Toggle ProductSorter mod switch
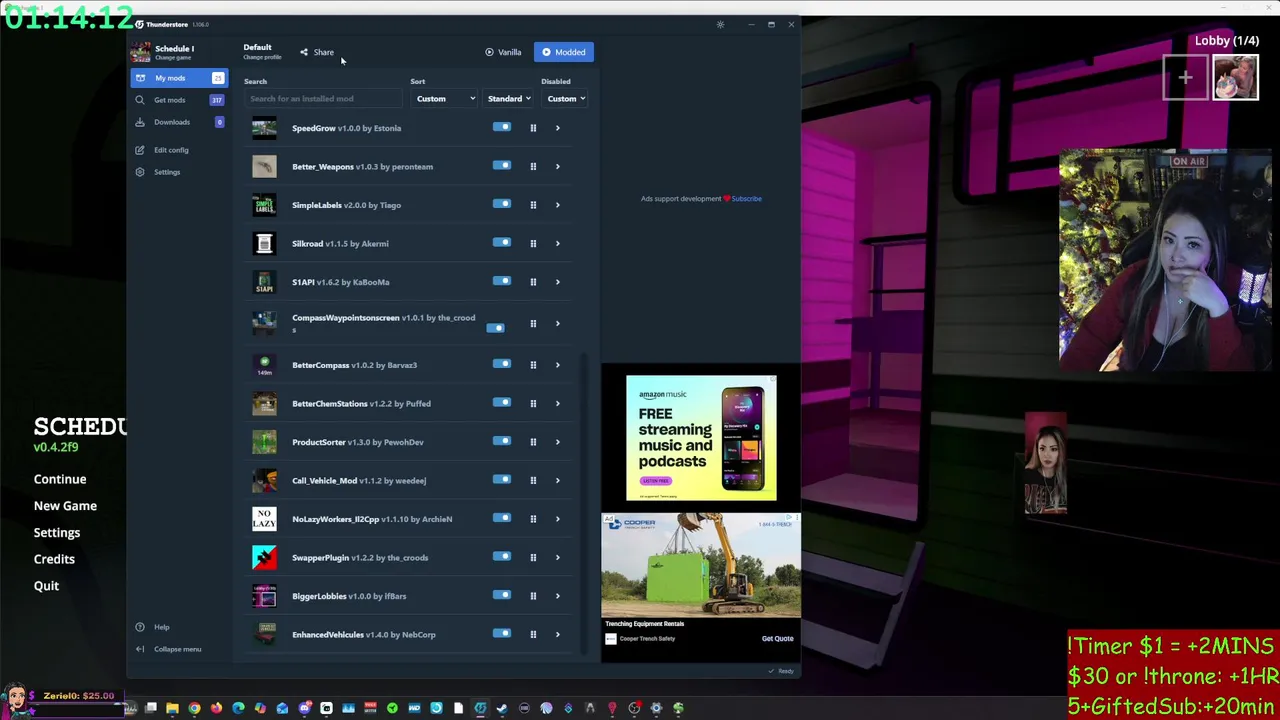This screenshot has height=720, width=1280. (x=501, y=441)
